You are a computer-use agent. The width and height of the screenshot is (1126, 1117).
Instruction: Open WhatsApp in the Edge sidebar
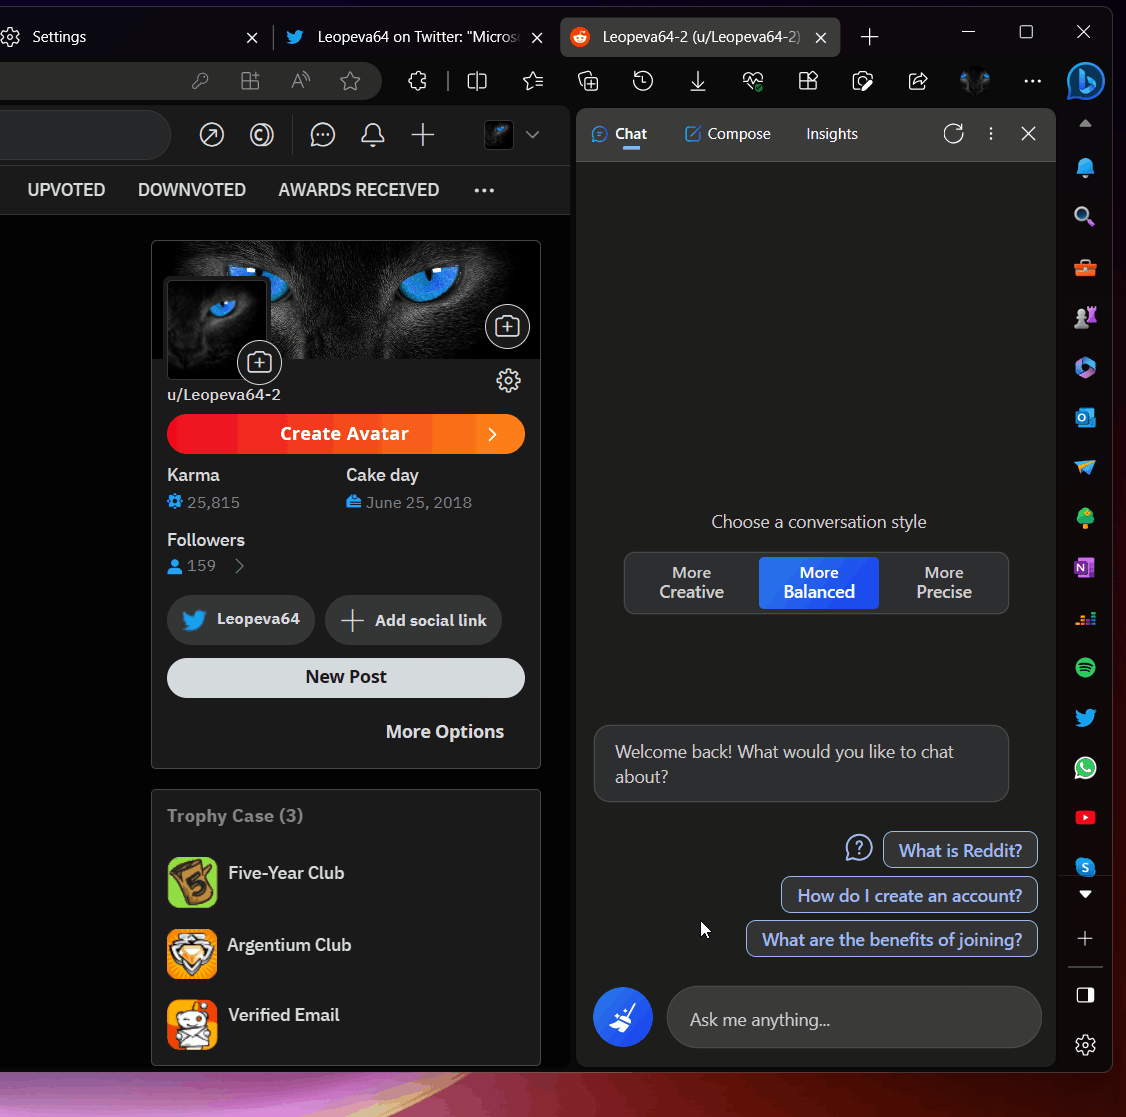point(1085,768)
